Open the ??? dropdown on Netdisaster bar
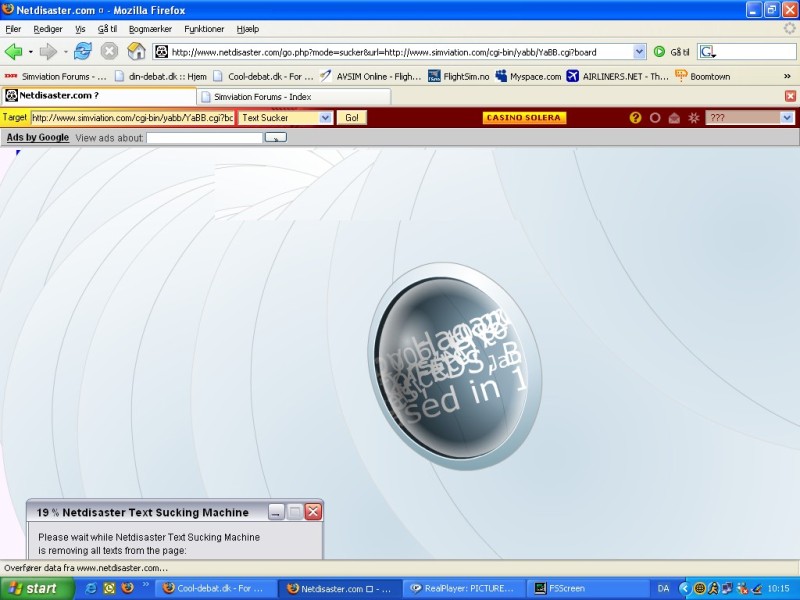The height and width of the screenshot is (600, 800). pos(786,118)
